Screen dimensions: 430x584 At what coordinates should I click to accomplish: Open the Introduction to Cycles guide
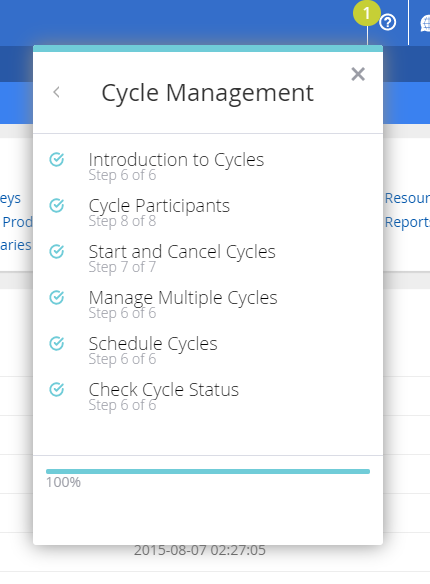176,160
